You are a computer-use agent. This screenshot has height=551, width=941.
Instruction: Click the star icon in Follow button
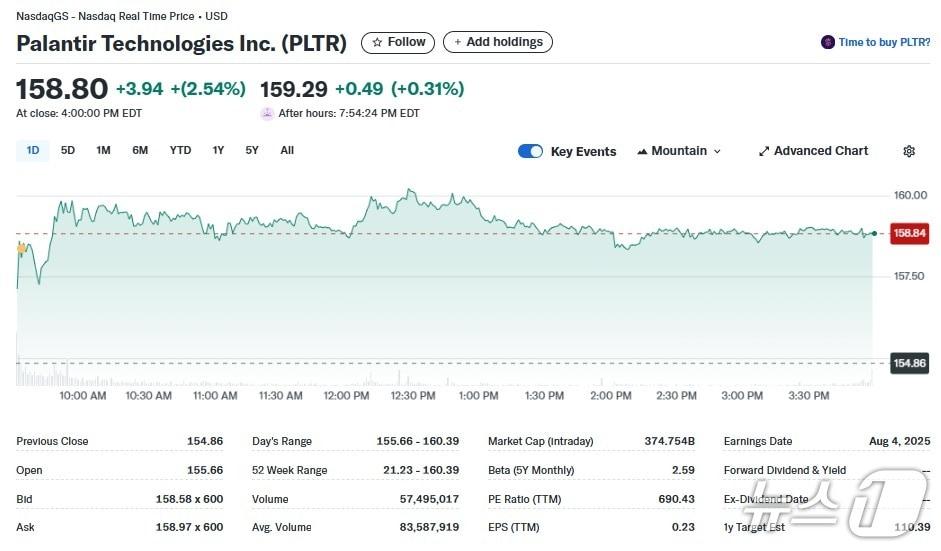(377, 42)
